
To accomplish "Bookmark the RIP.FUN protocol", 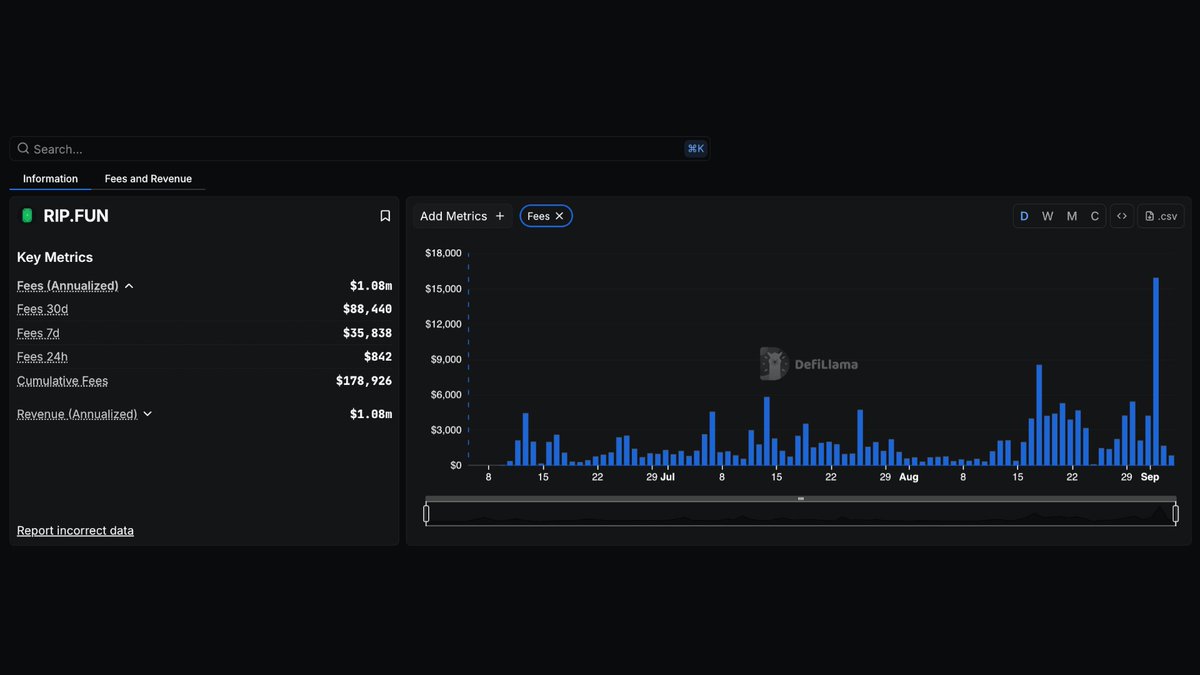I will coord(385,216).
